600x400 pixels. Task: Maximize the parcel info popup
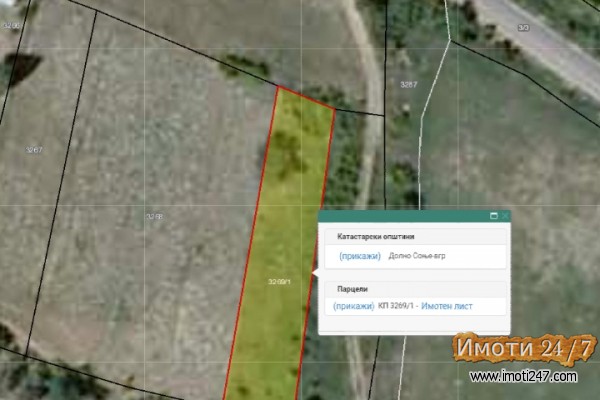[x=494, y=215]
